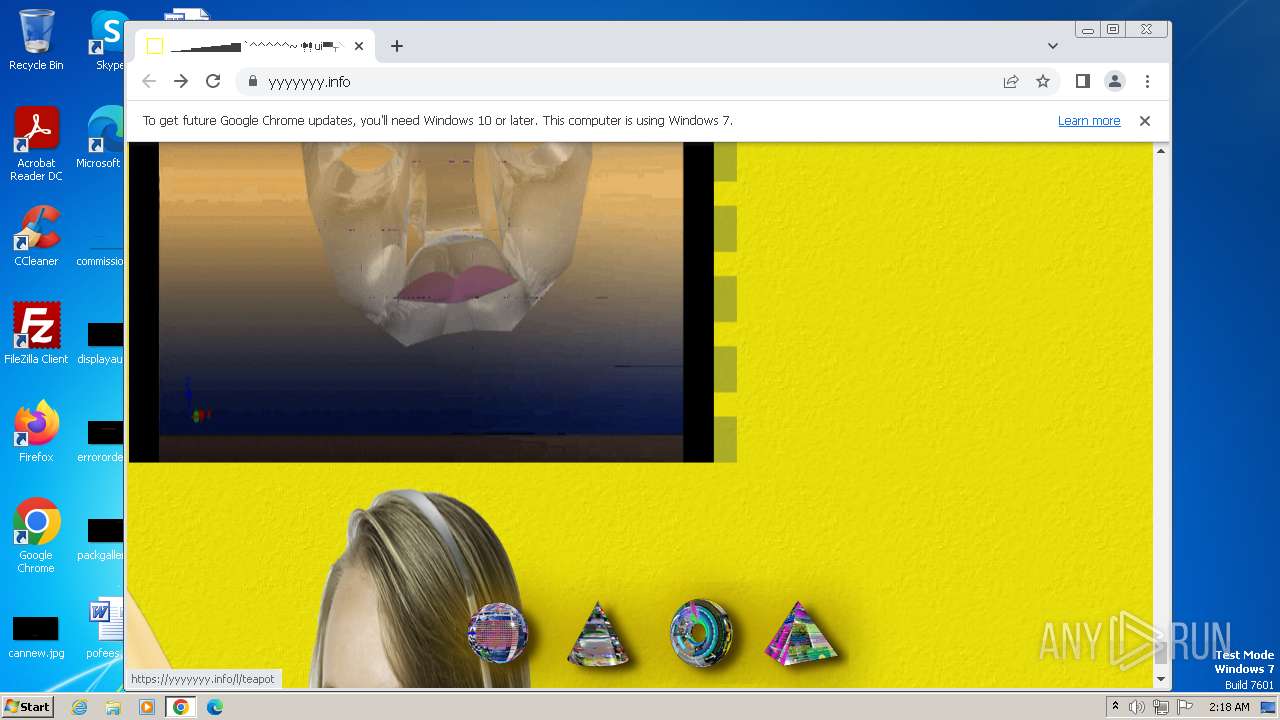Reload the yyyyyyy.info page
This screenshot has height=720, width=1280.
[213, 82]
